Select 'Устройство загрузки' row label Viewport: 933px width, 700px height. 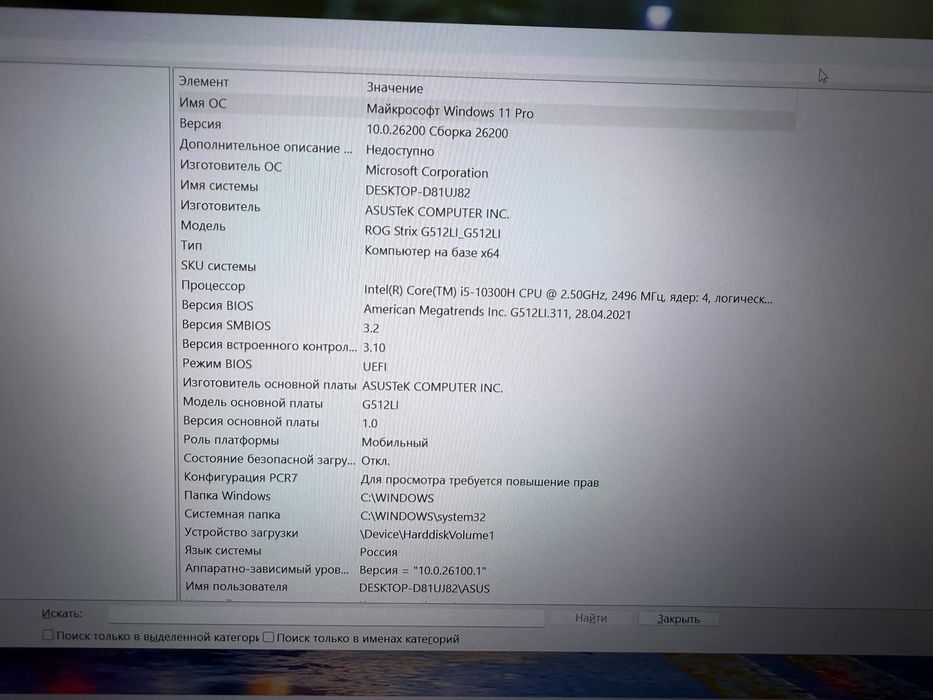pyautogui.click(x=242, y=533)
